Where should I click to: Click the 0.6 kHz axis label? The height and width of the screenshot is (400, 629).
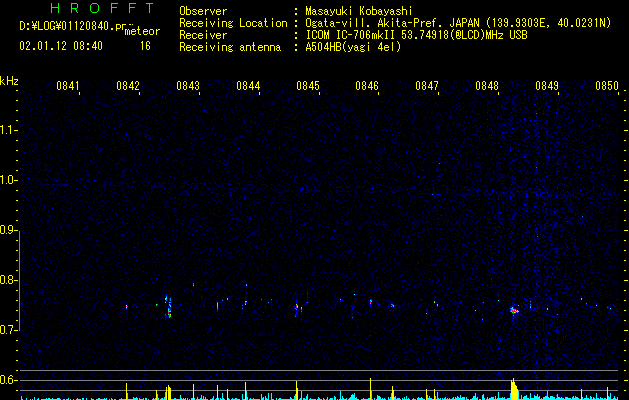click(8, 380)
